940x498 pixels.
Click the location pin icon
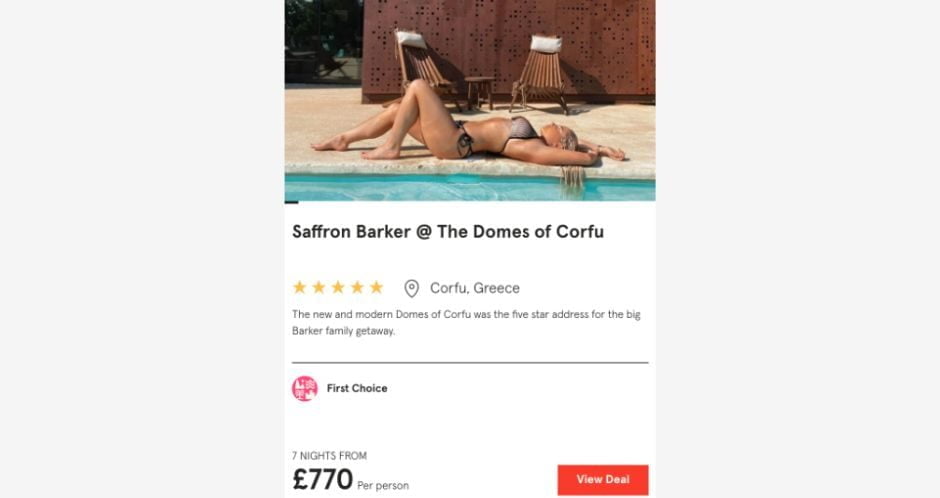point(411,288)
